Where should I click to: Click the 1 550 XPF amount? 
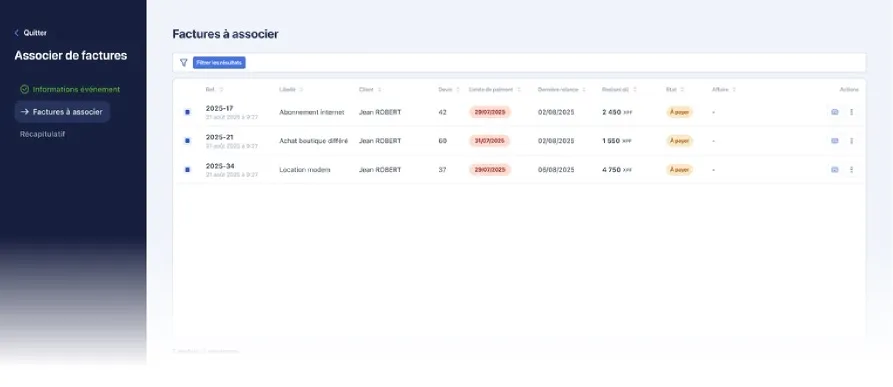[x=617, y=141]
